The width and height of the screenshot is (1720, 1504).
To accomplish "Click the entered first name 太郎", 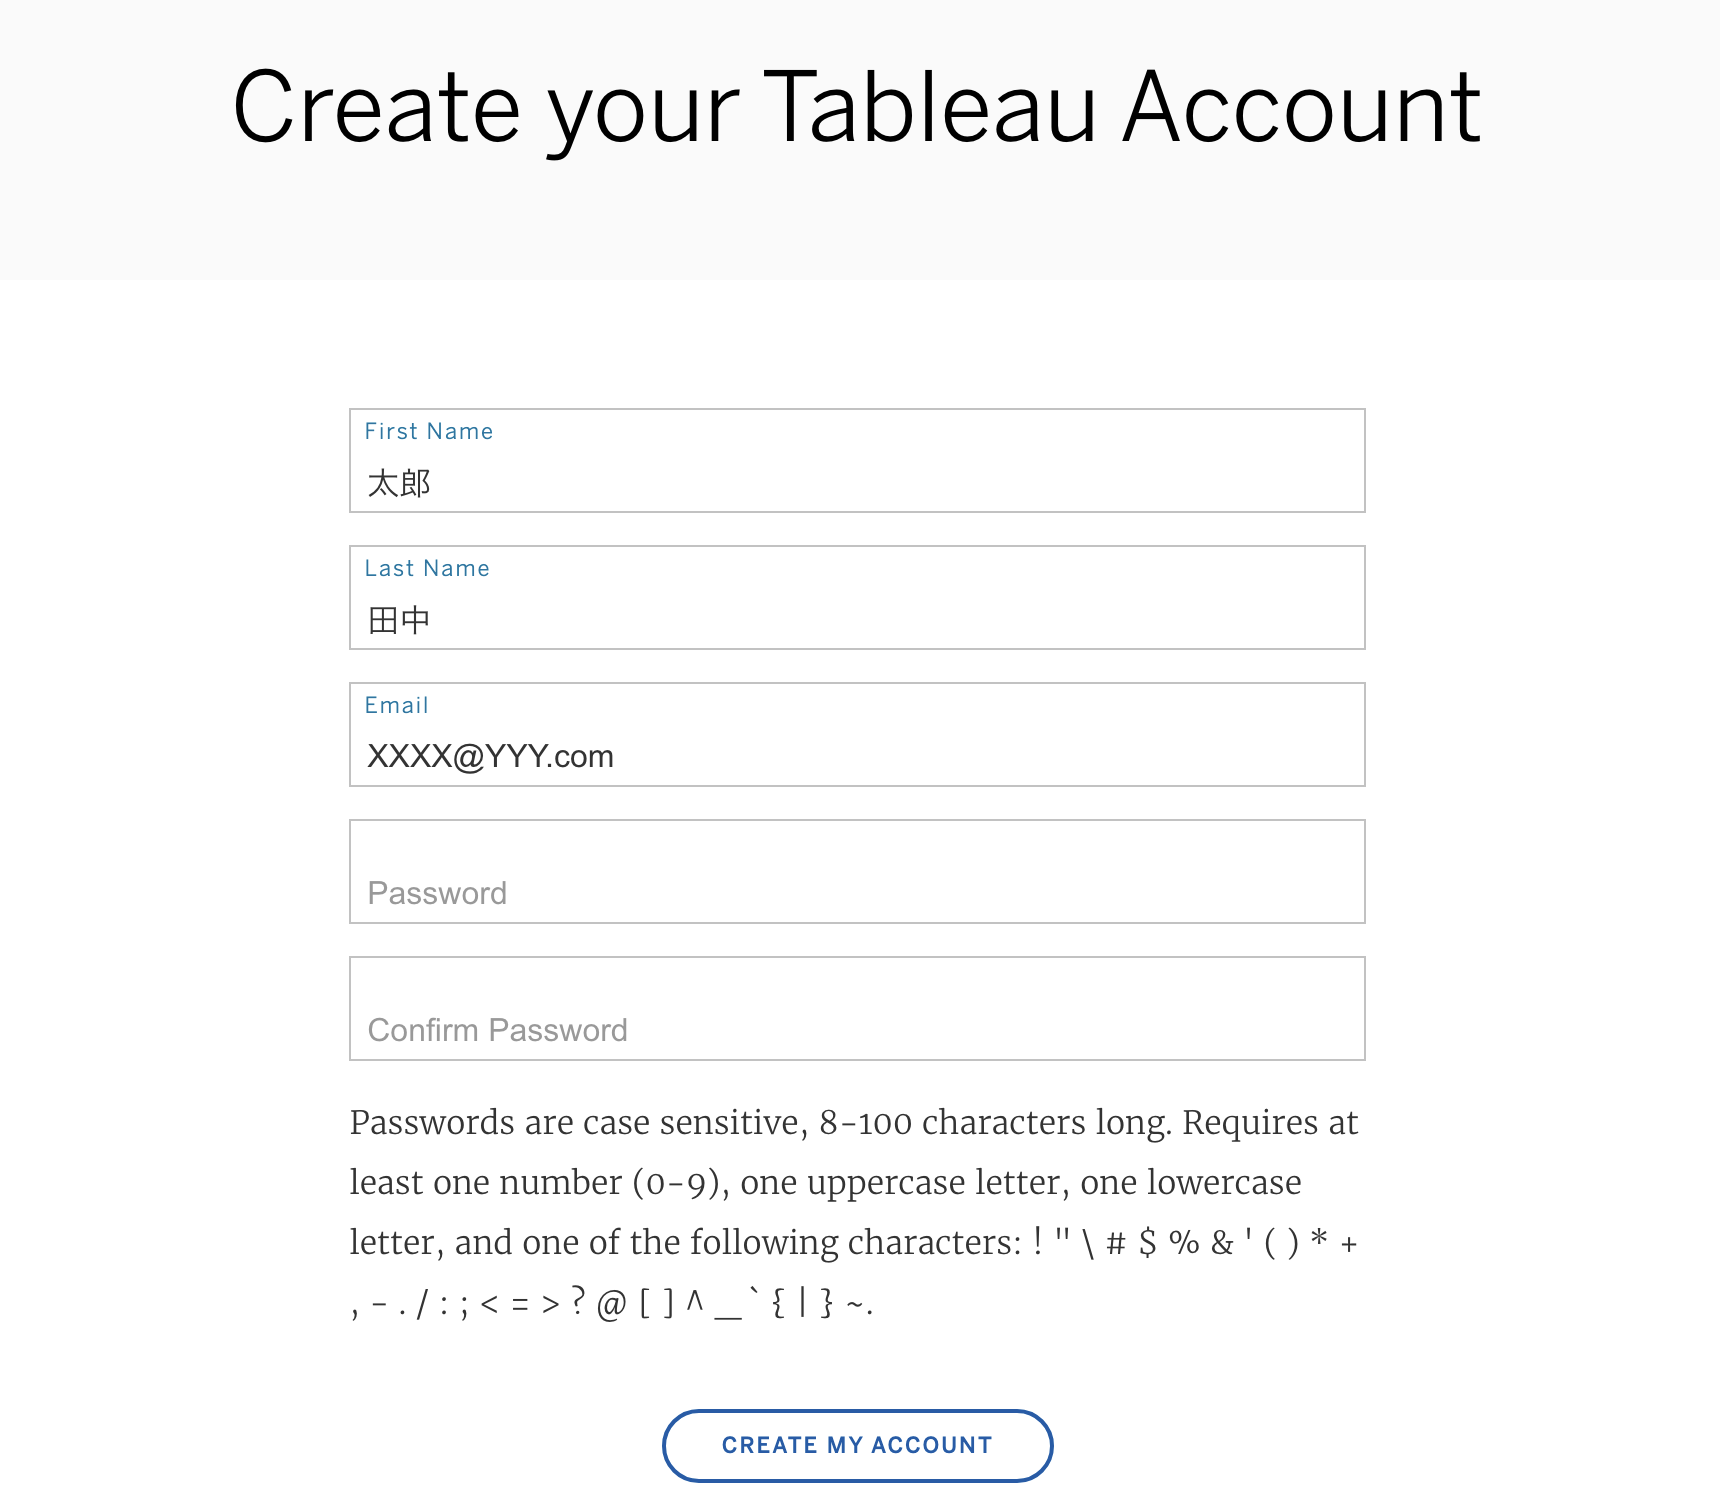I will pos(399,484).
